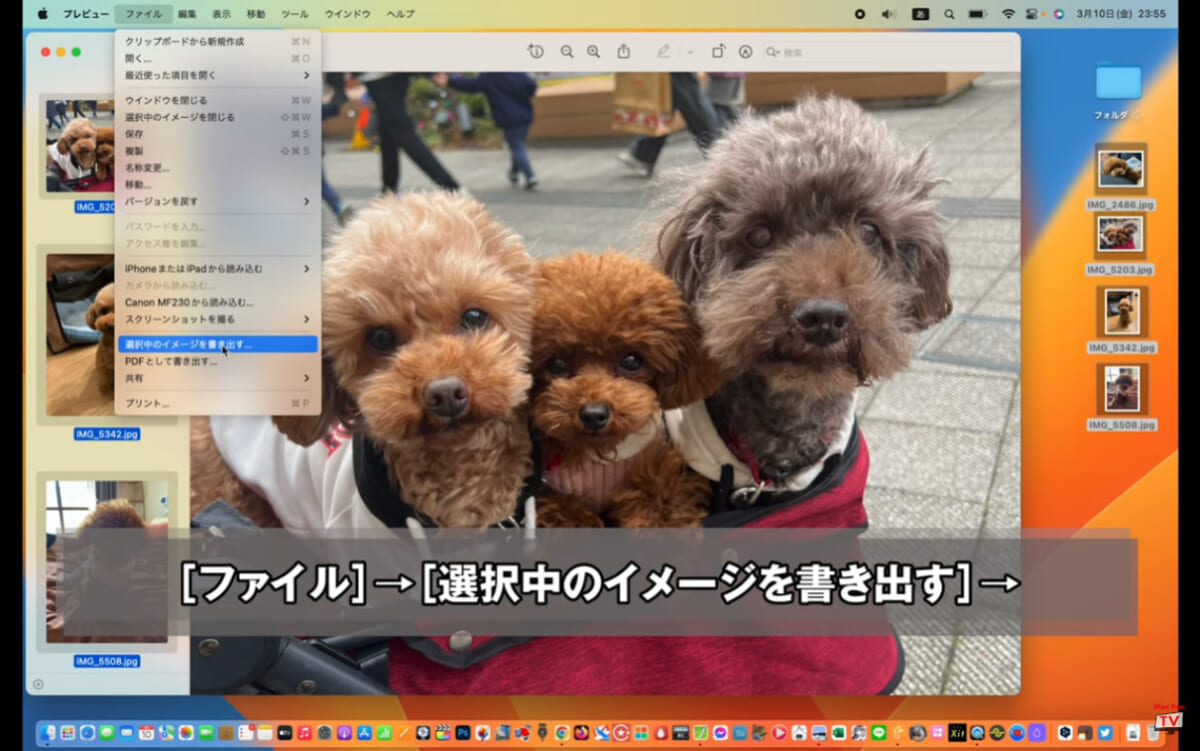
Task: Open Safari from the Dock
Action: pyautogui.click(x=88, y=733)
